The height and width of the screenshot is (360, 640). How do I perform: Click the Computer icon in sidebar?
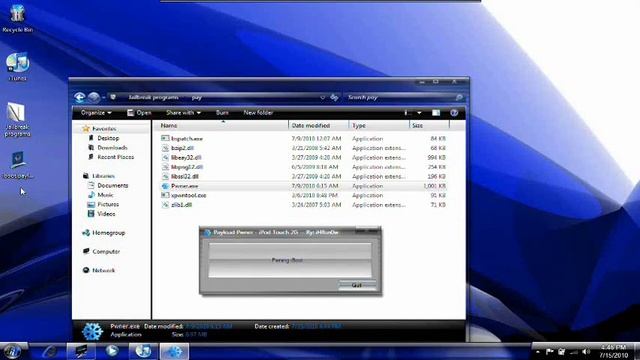tap(86, 251)
